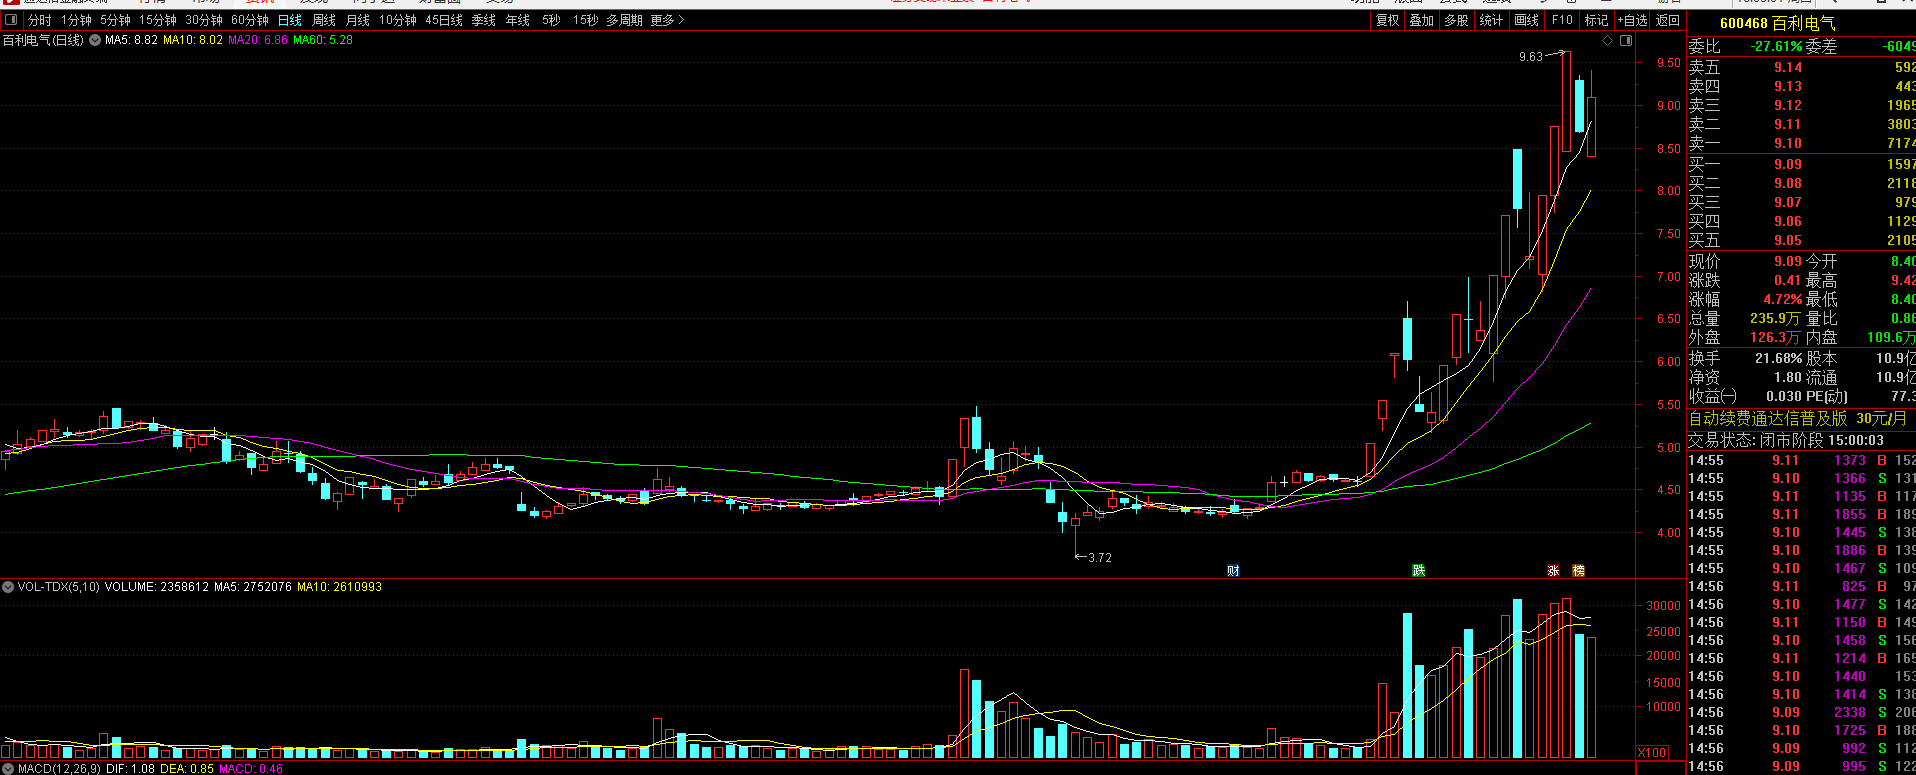Select the 10分钟 period tab
This screenshot has height=775, width=1916.
tap(398, 20)
